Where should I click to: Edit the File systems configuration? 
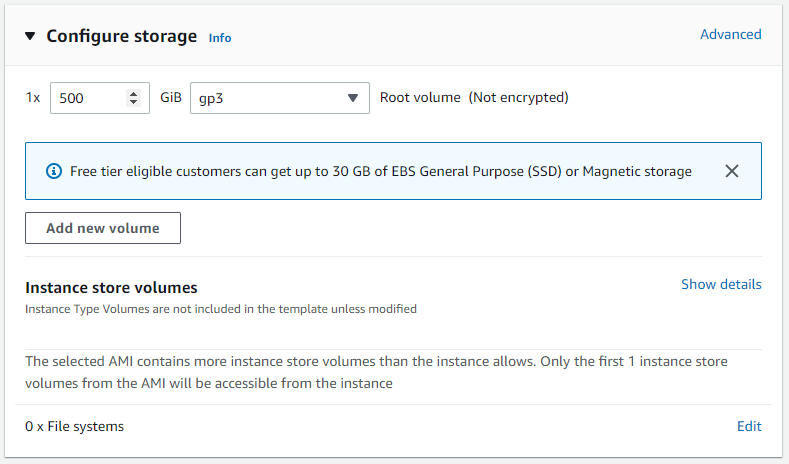pos(749,426)
